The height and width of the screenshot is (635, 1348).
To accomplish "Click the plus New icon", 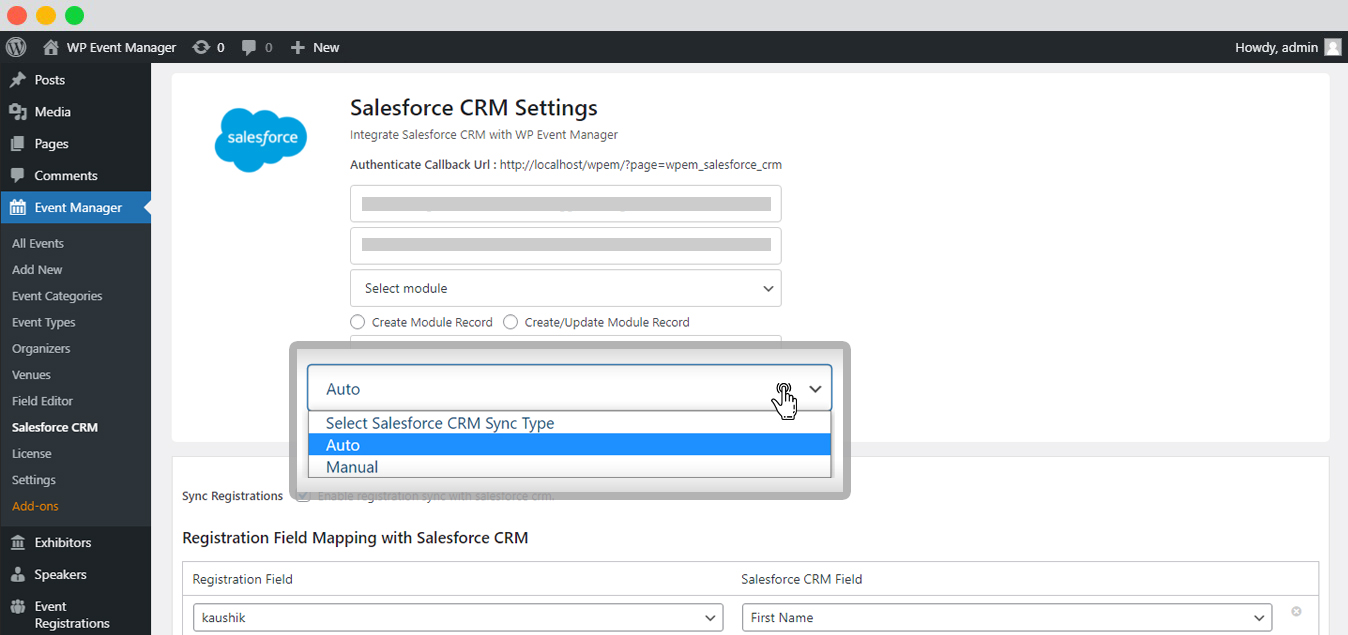I will click(x=297, y=47).
